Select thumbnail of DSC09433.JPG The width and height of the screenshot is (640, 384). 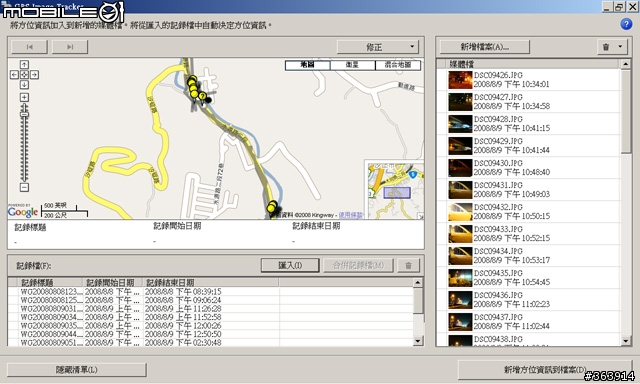click(x=460, y=234)
